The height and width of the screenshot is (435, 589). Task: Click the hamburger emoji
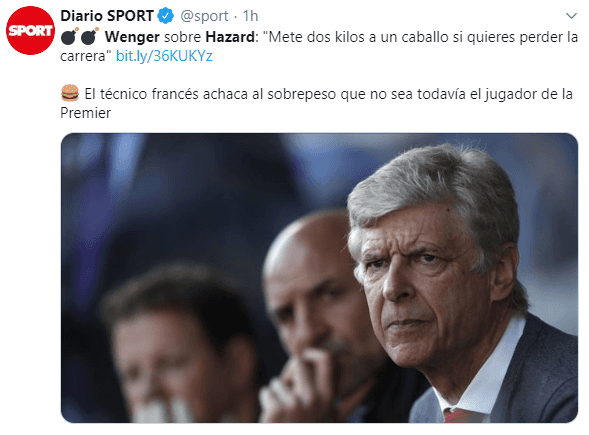tap(70, 93)
